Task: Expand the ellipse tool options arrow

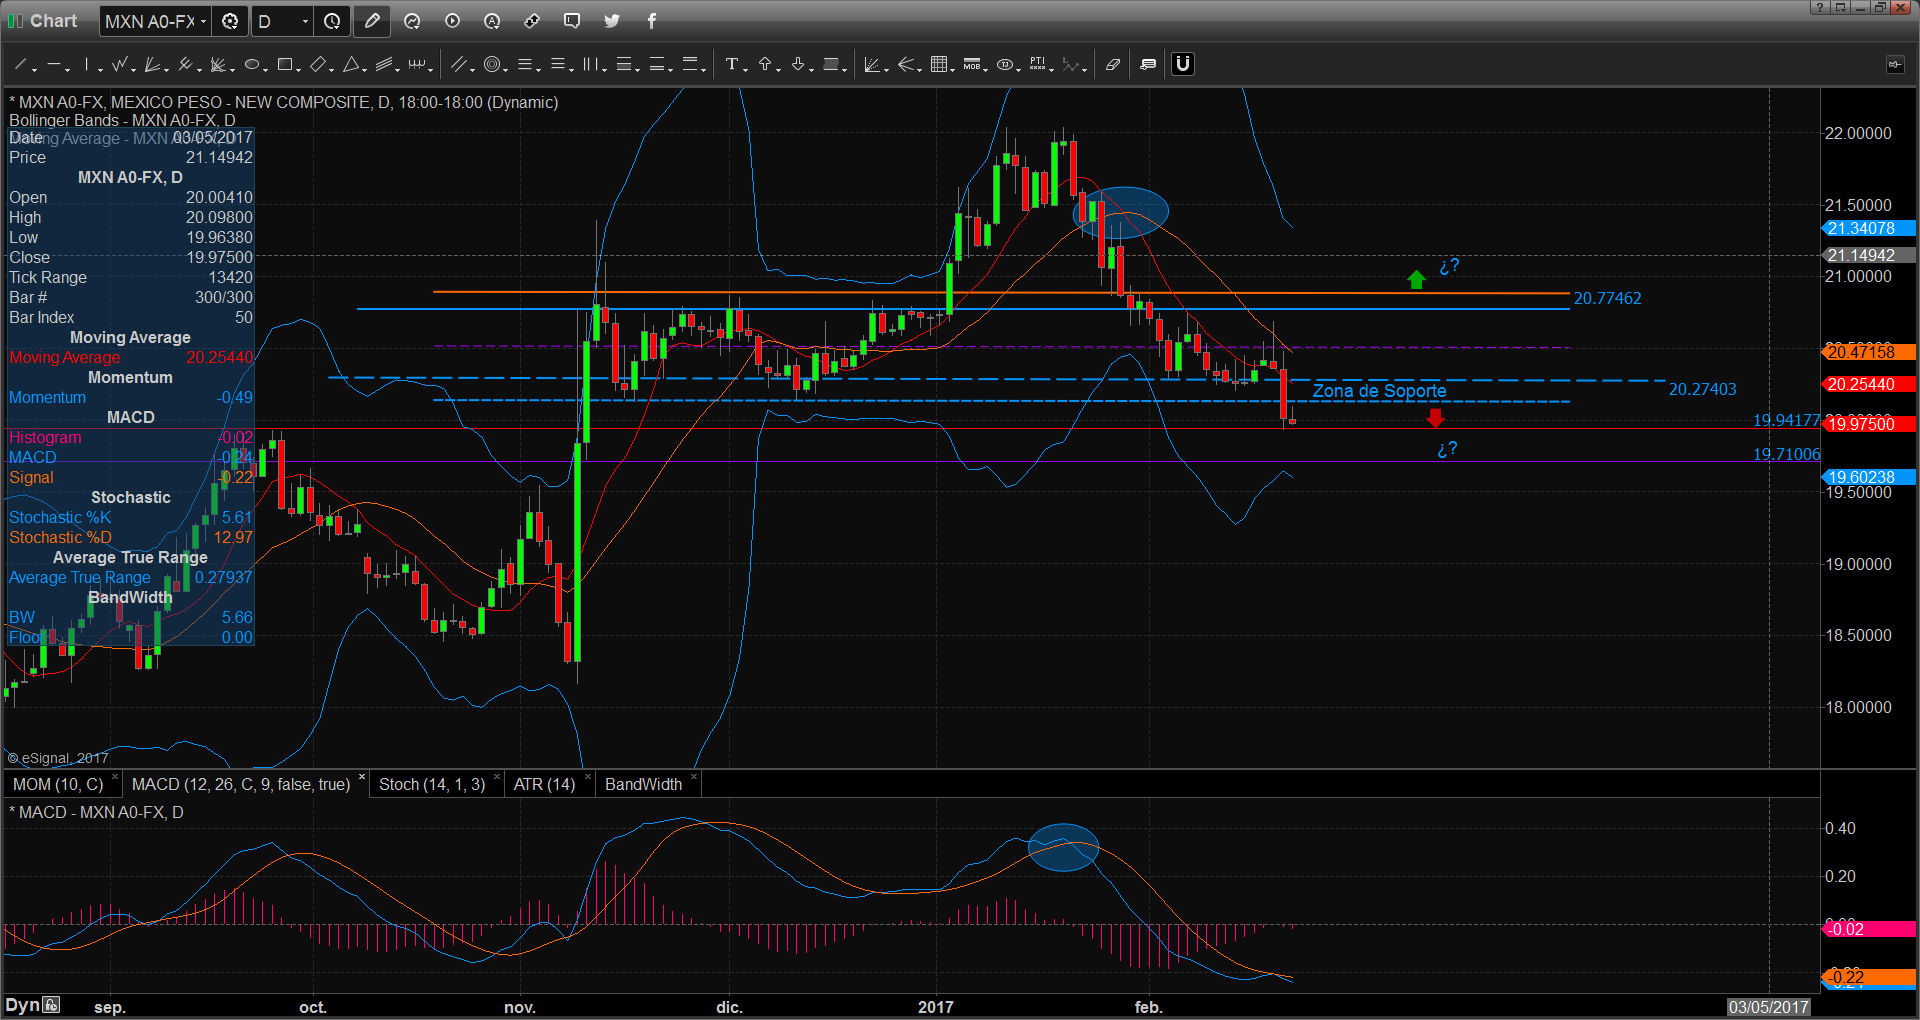Action: click(x=265, y=70)
